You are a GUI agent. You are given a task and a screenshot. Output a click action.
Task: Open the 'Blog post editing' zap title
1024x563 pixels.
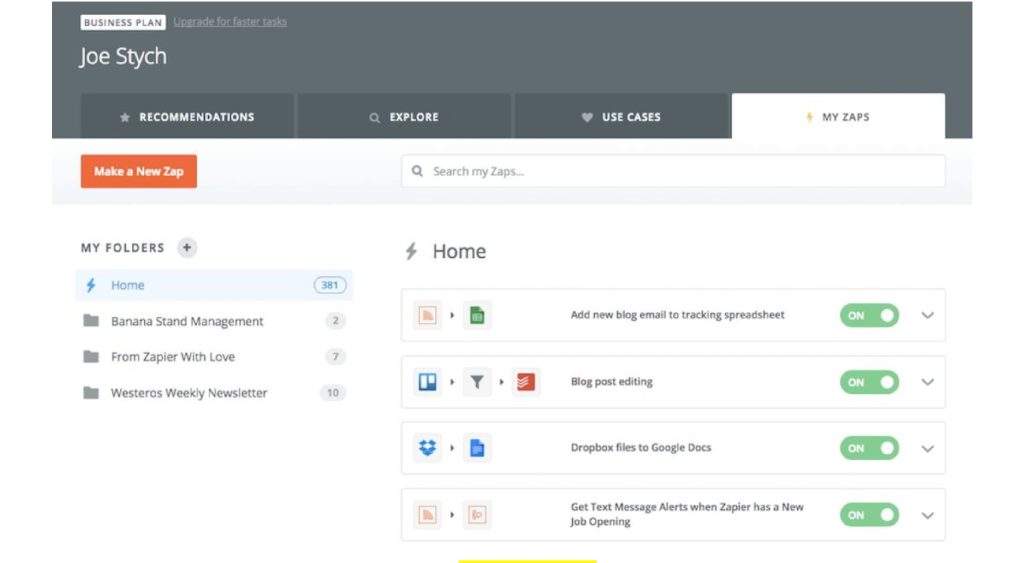click(x=611, y=381)
